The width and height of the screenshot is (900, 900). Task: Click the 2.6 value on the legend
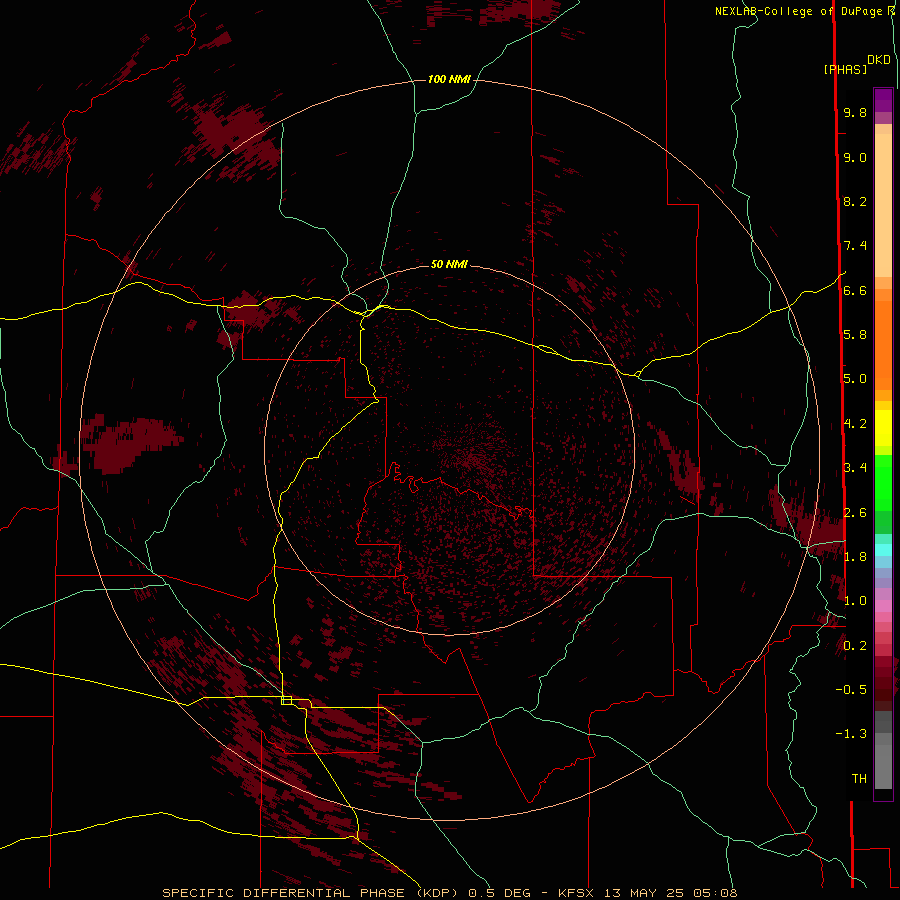(x=855, y=512)
